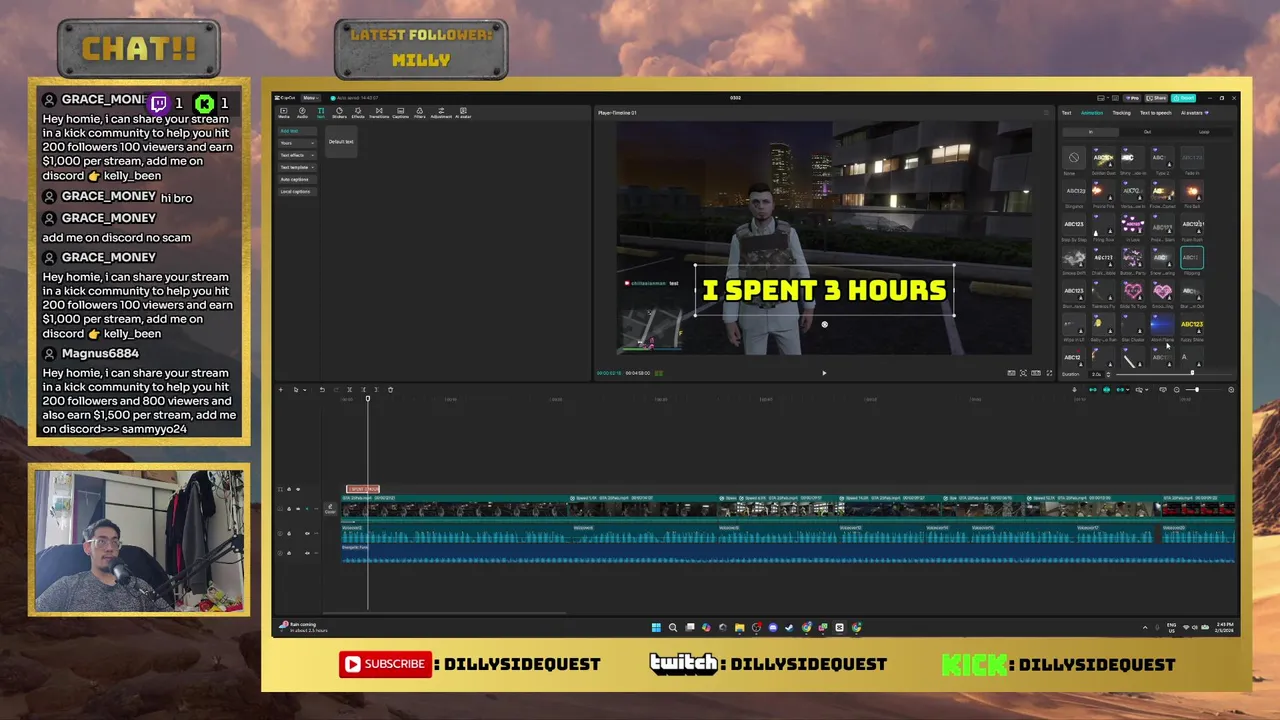Play the preview in the player
The image size is (1280, 720).
(824, 373)
